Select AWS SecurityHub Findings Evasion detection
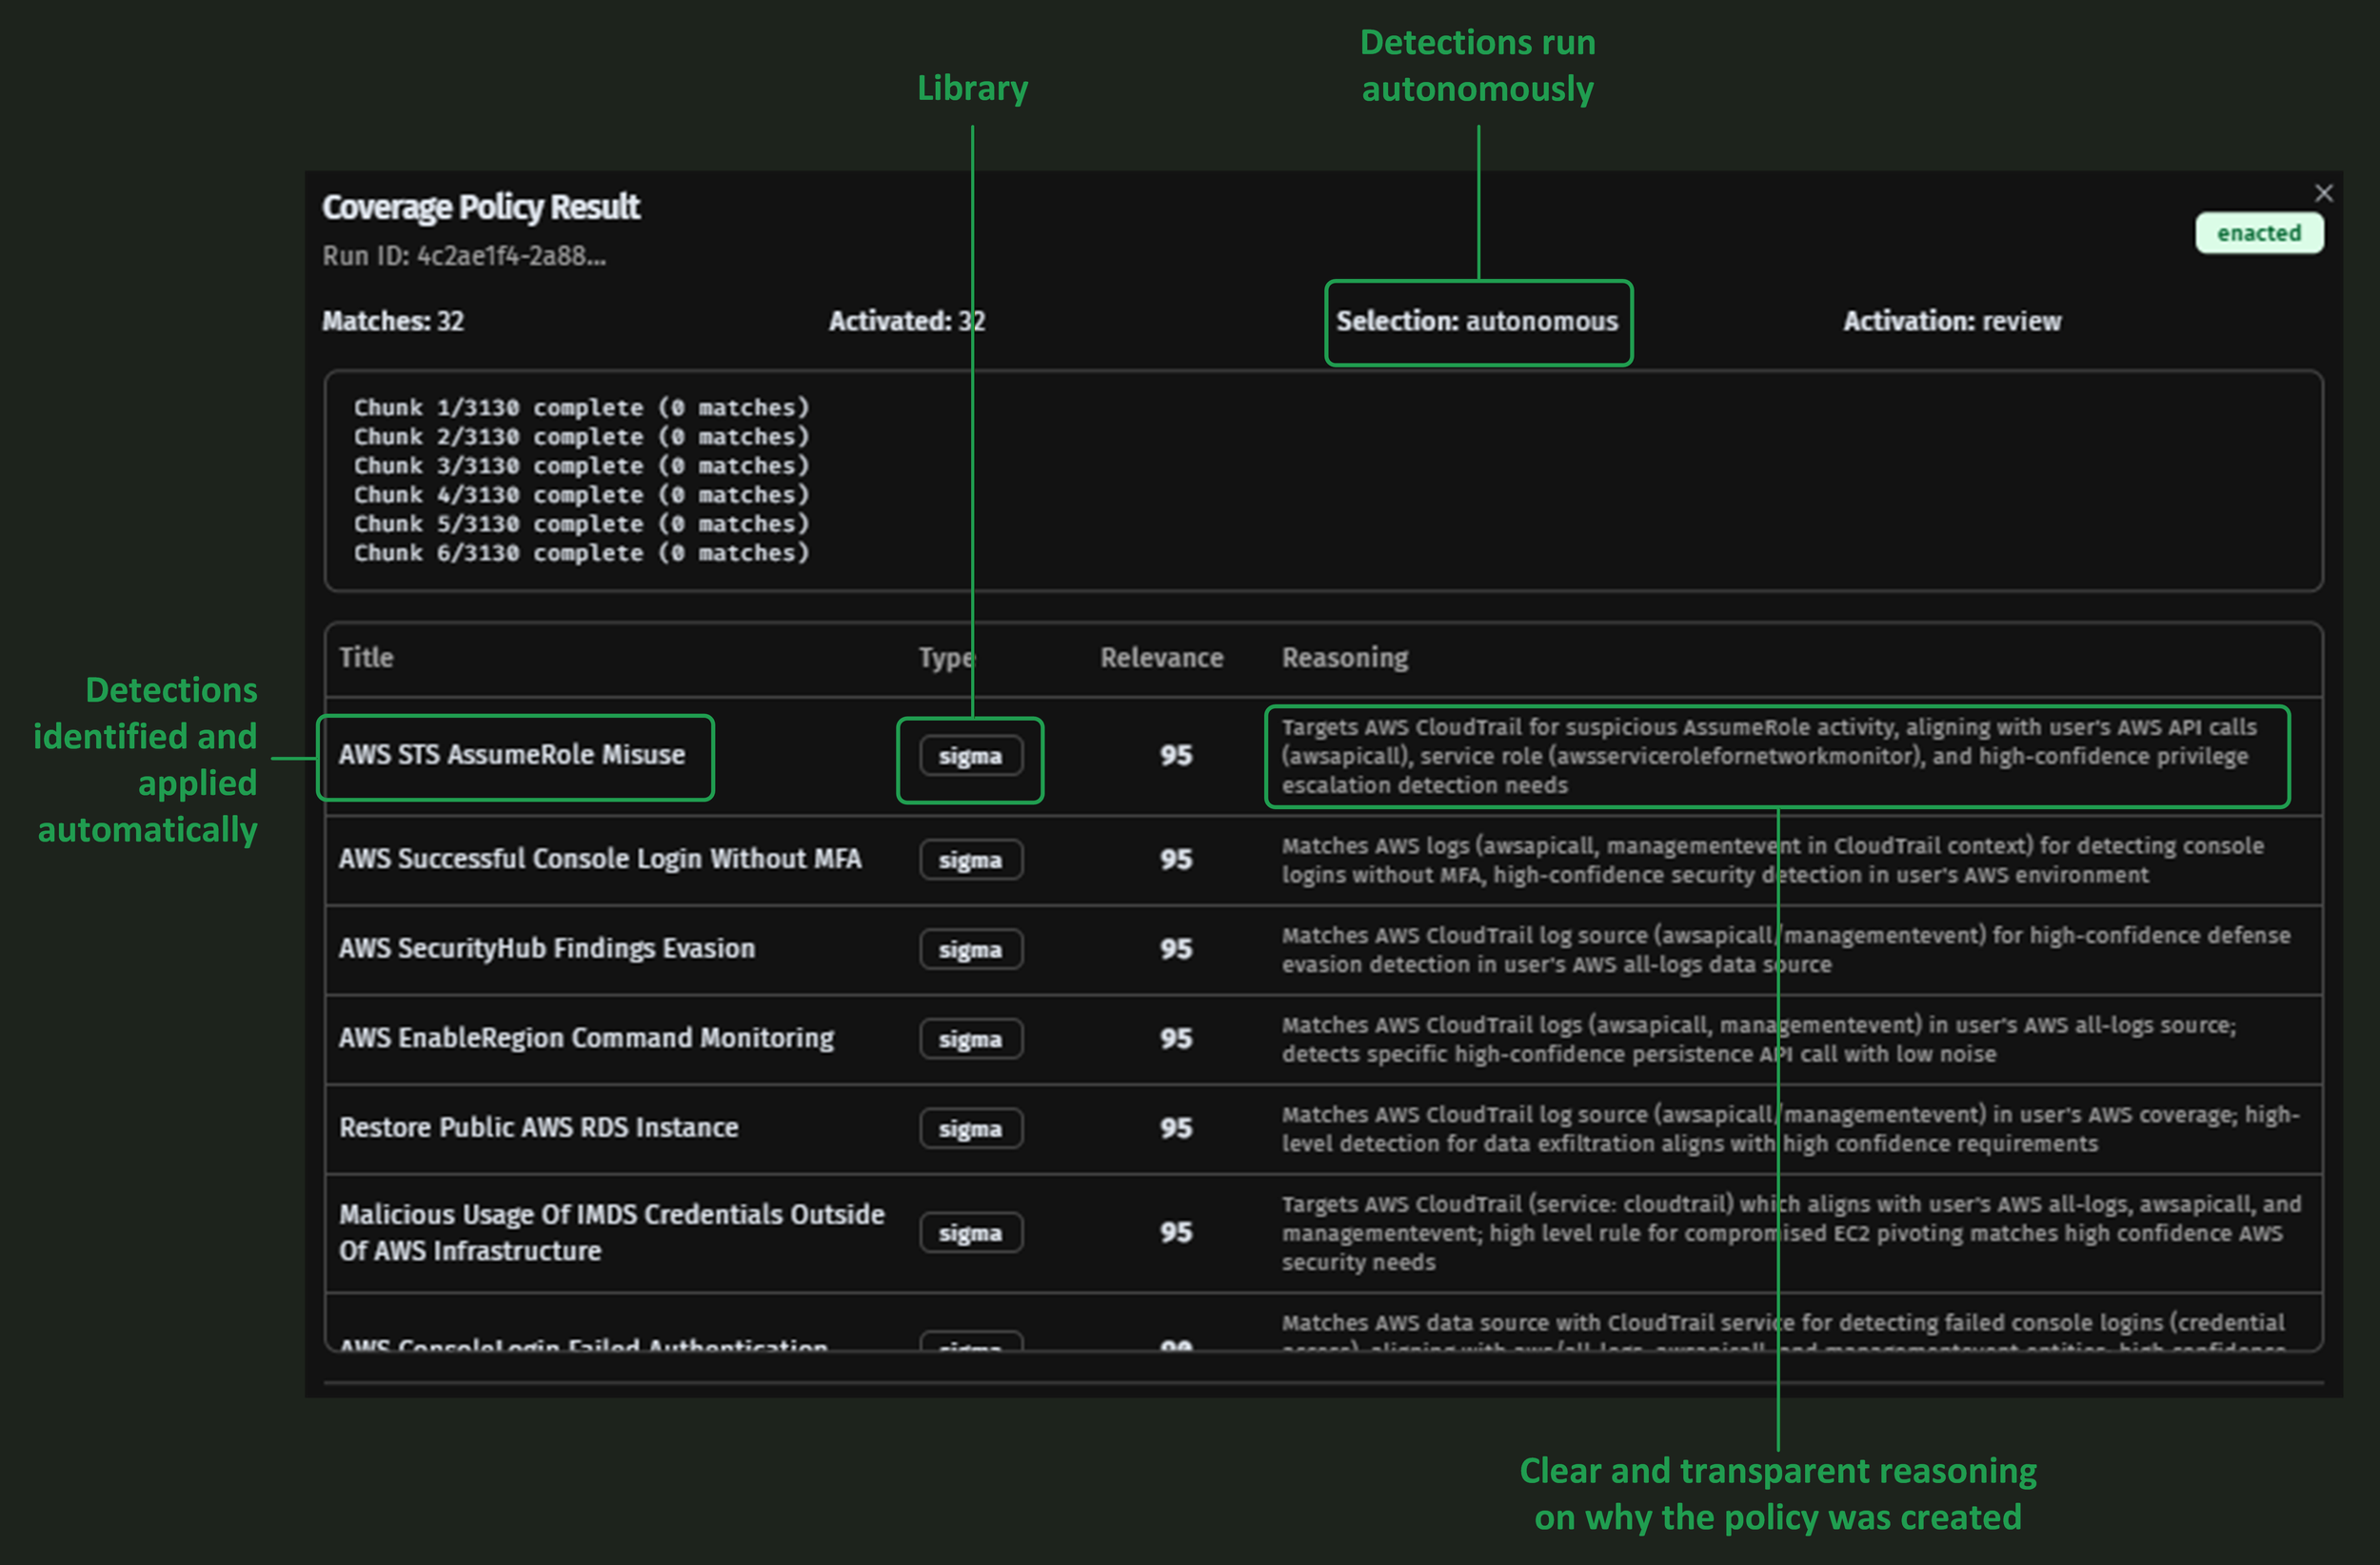The width and height of the screenshot is (2380, 1565). [x=546, y=949]
